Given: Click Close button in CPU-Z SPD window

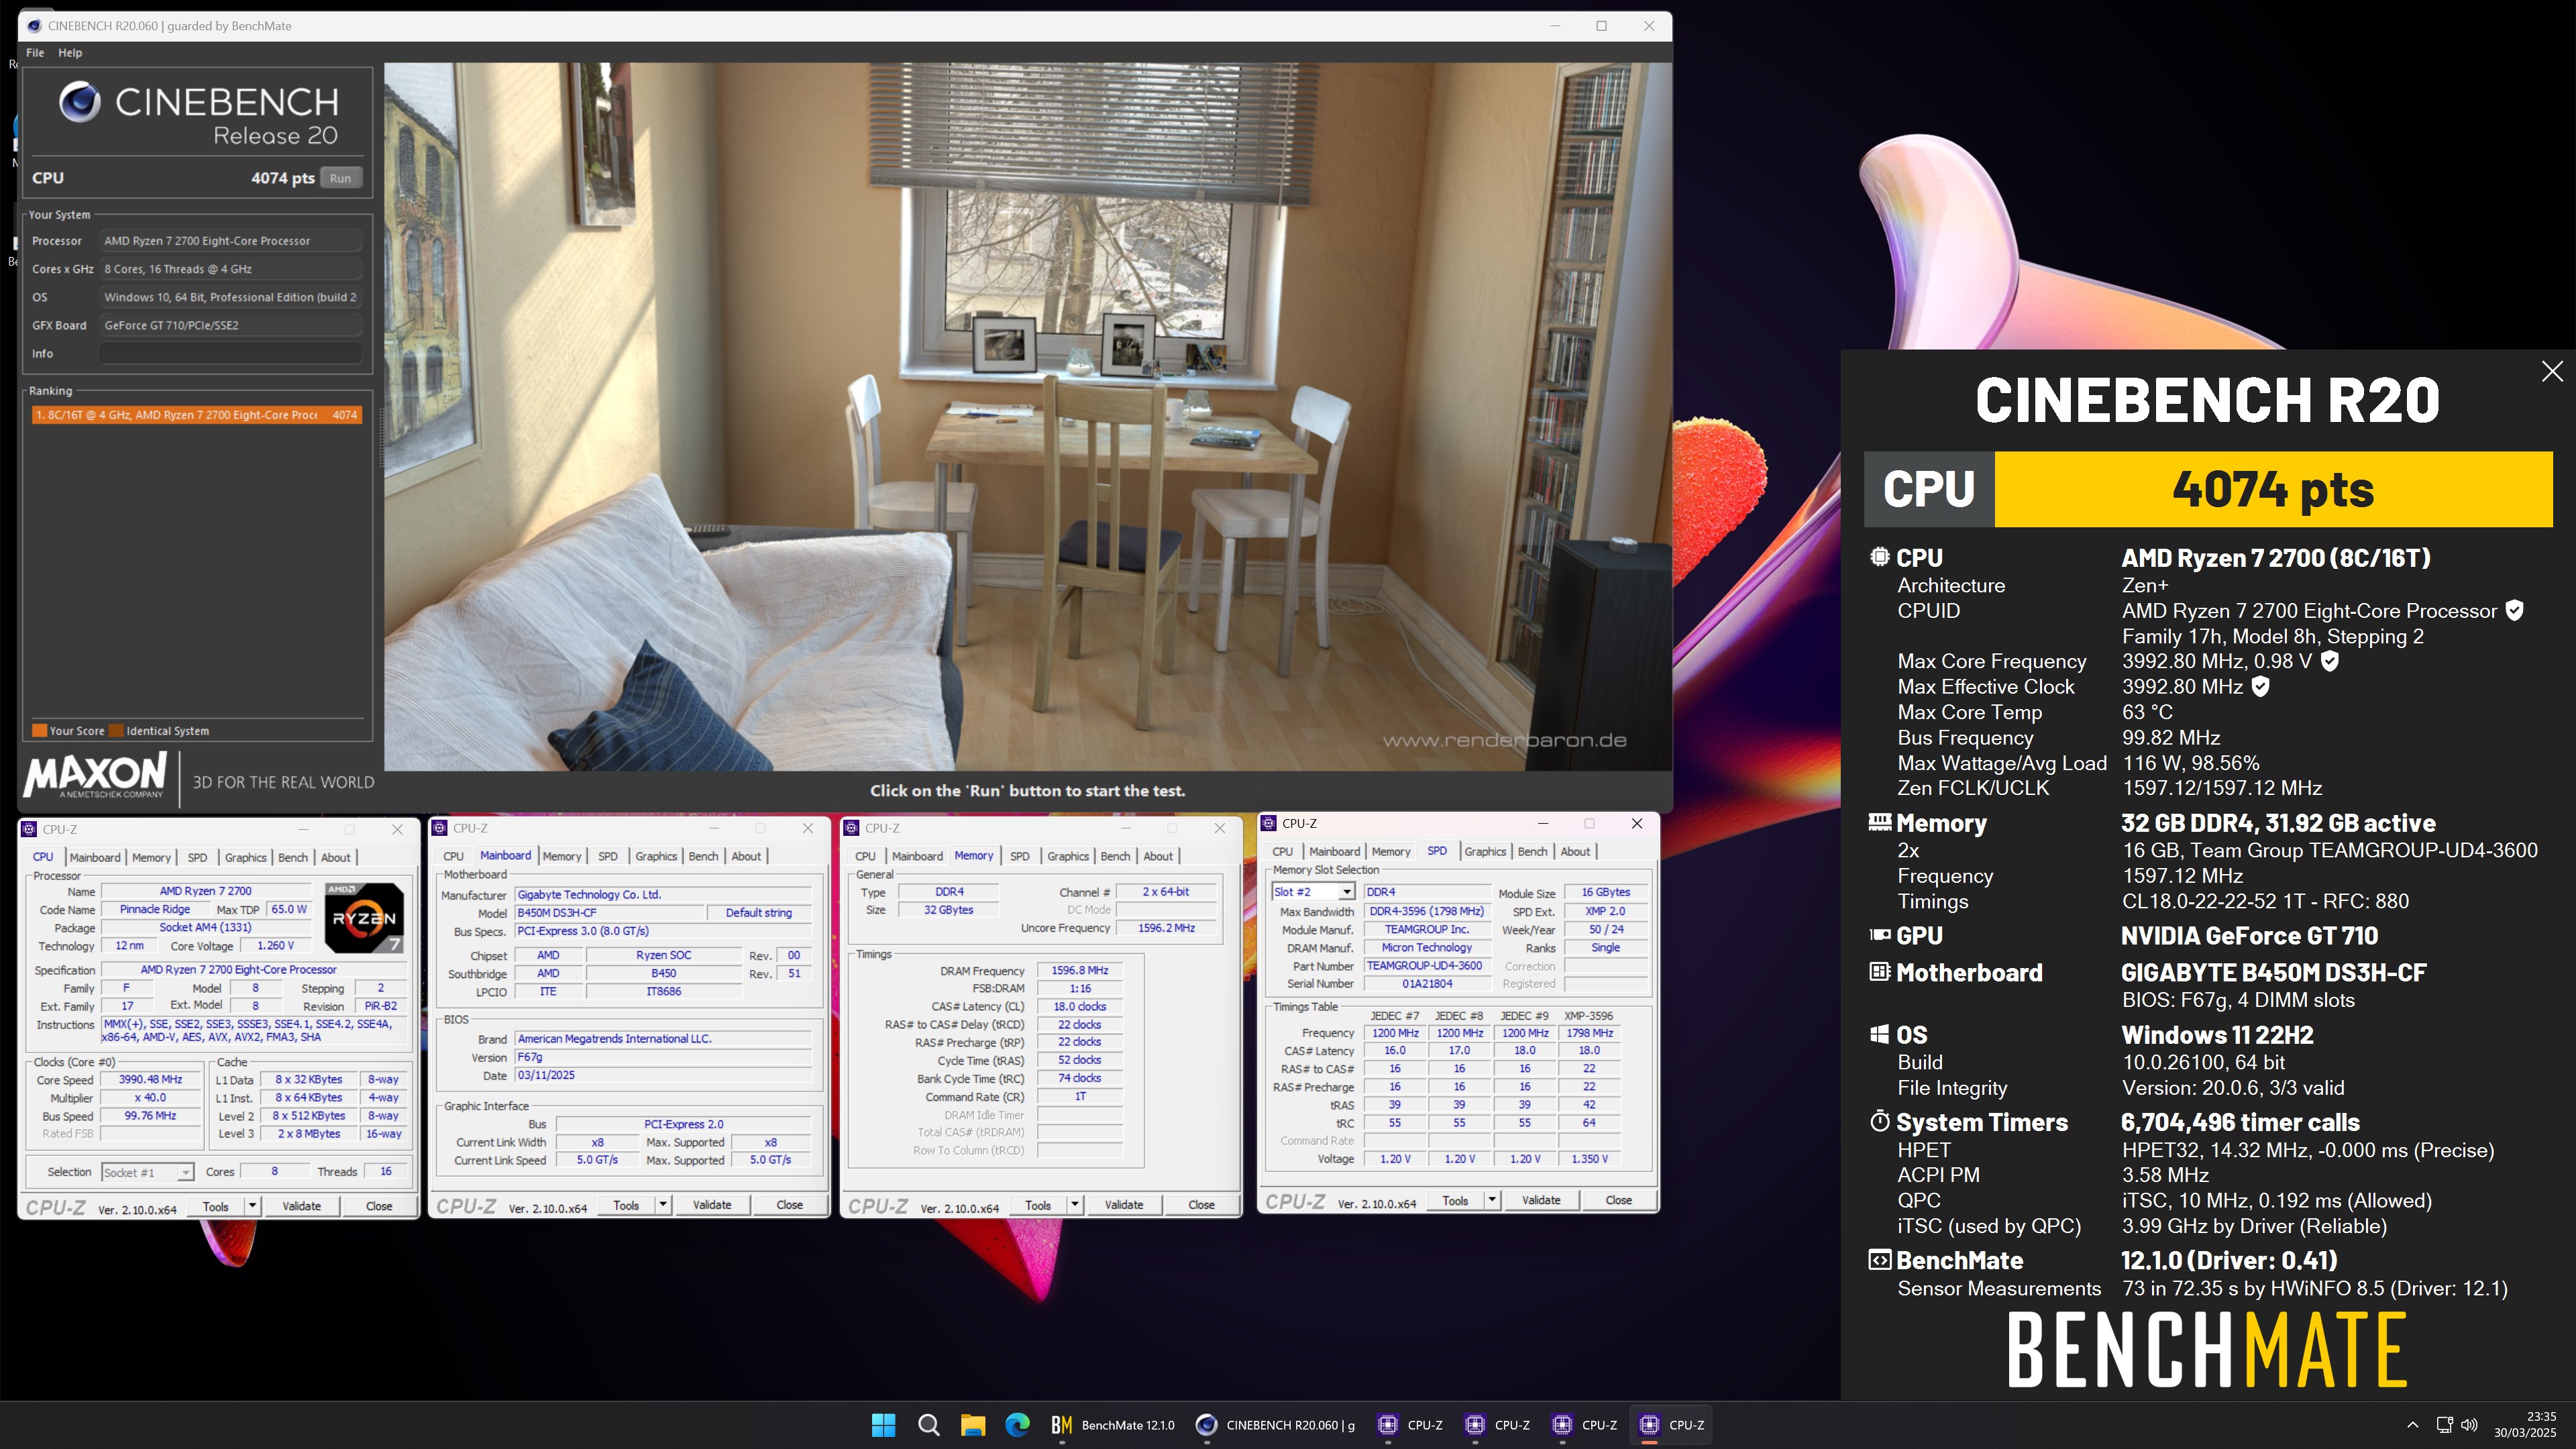Looking at the screenshot, I should (1618, 1200).
